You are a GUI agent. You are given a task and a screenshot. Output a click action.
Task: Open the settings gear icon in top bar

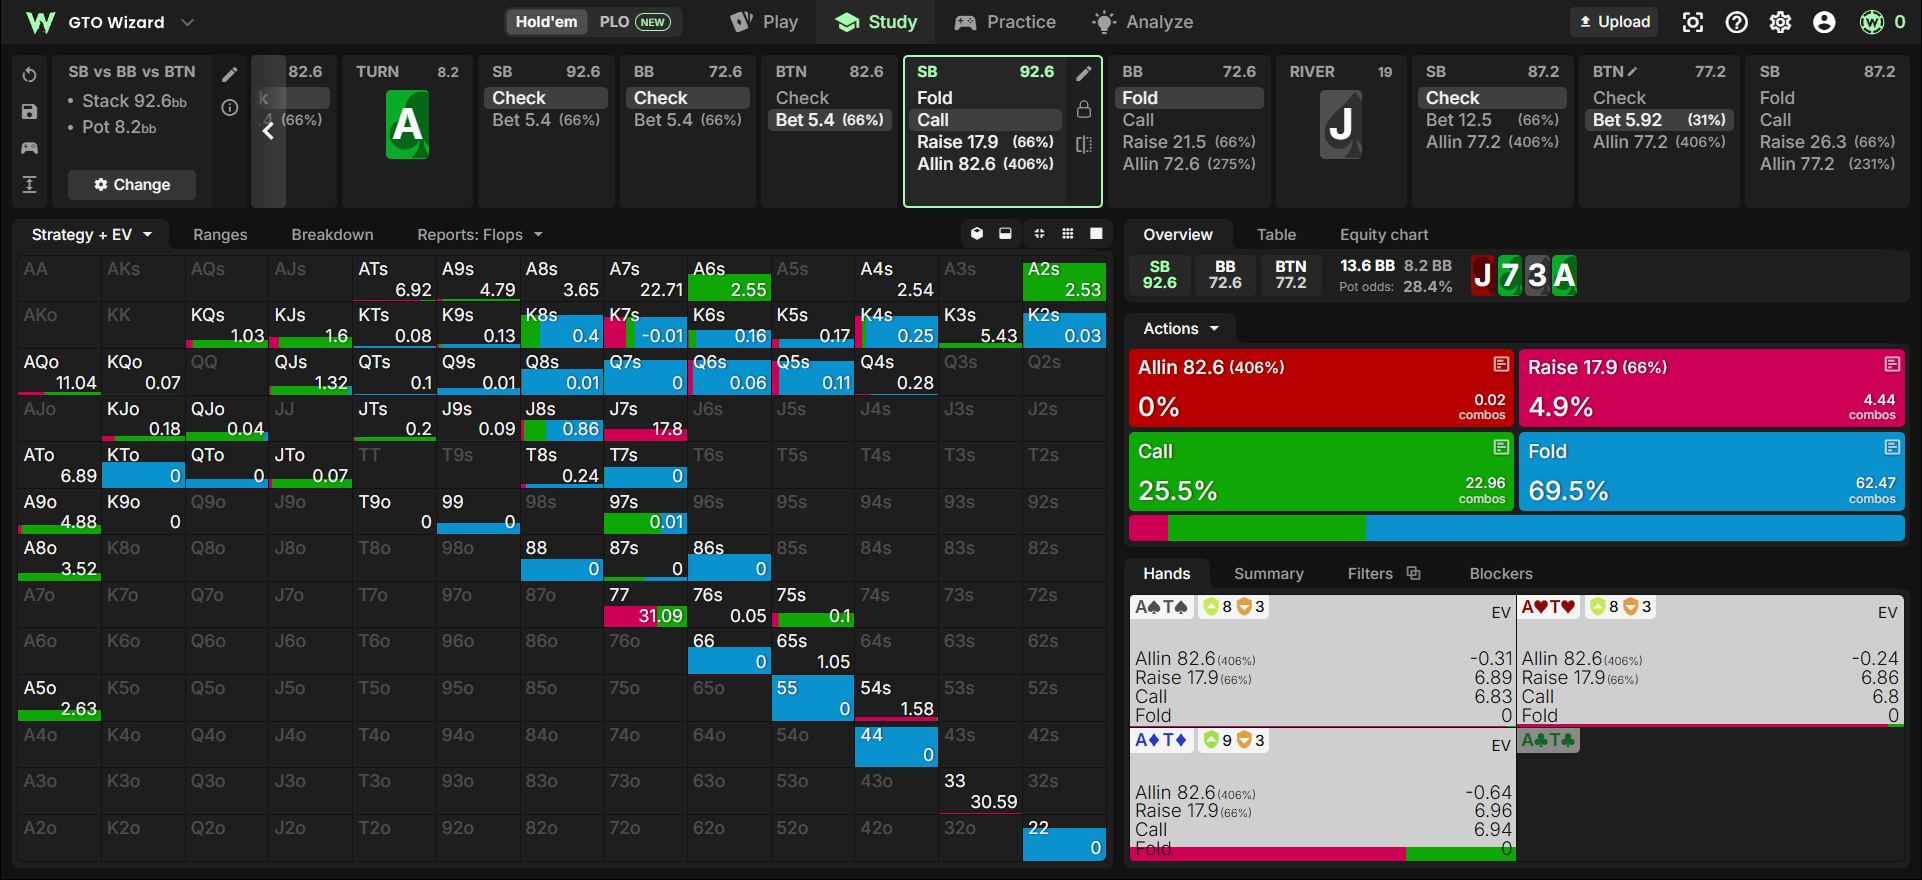1781,22
